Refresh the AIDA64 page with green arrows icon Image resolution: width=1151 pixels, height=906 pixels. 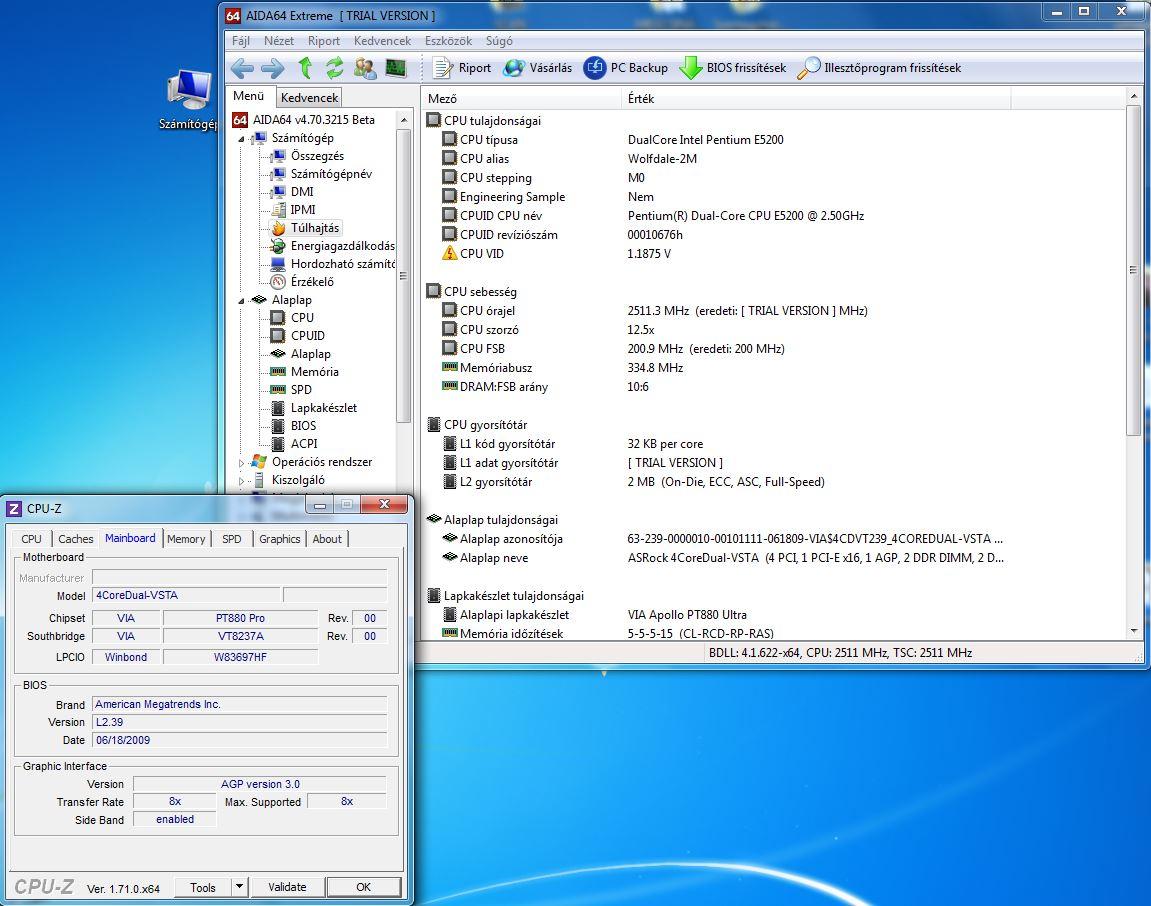[x=335, y=68]
